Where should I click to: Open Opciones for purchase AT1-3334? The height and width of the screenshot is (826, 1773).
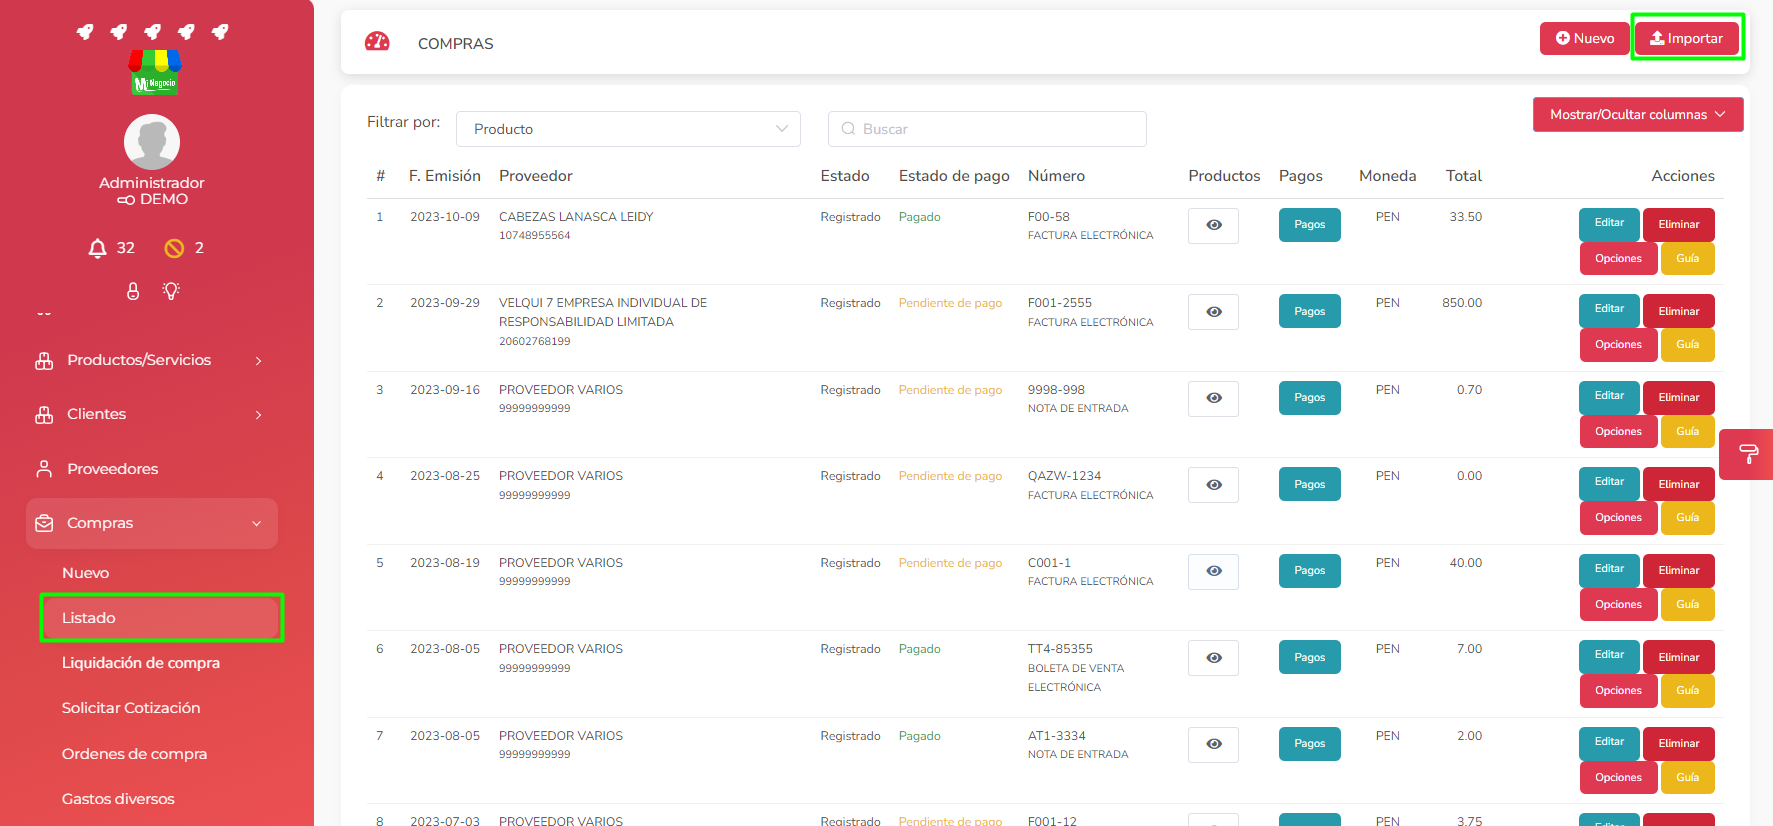click(x=1618, y=777)
